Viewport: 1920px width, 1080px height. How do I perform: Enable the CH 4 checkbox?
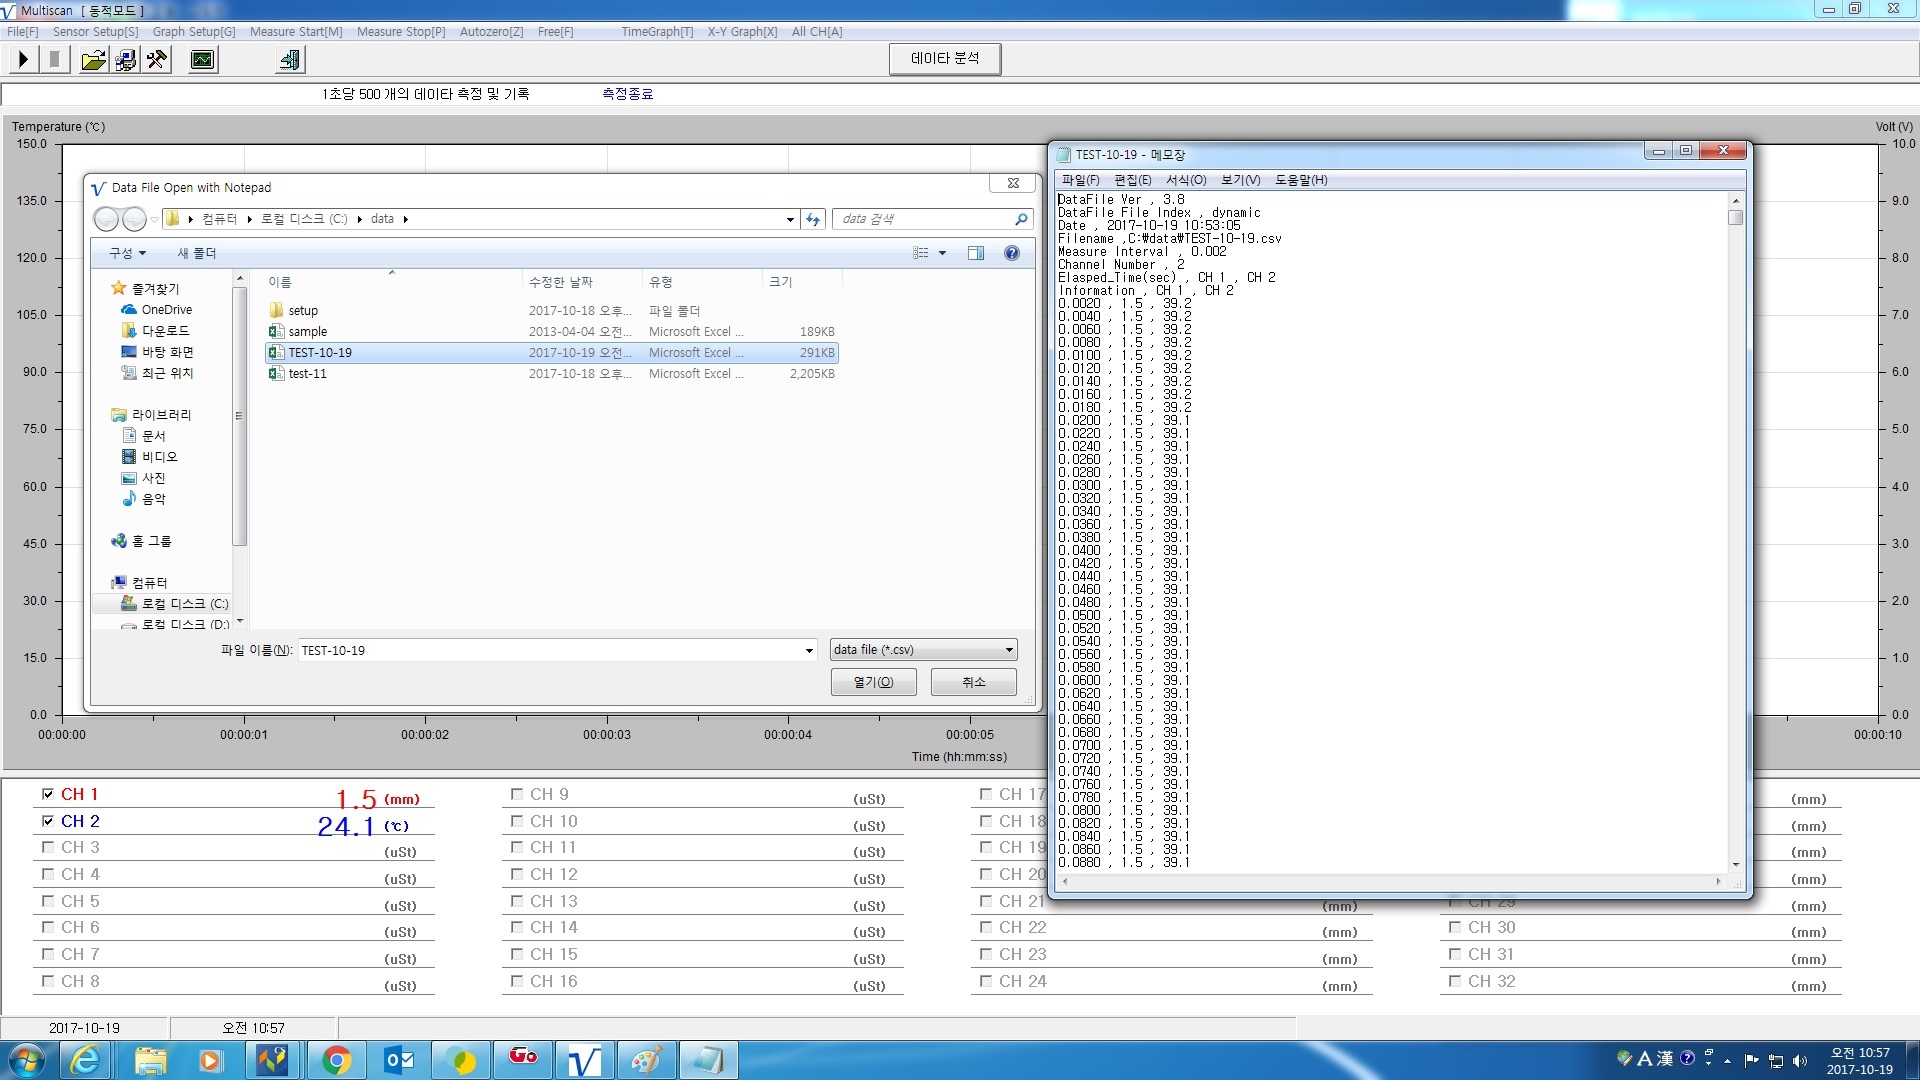point(48,874)
